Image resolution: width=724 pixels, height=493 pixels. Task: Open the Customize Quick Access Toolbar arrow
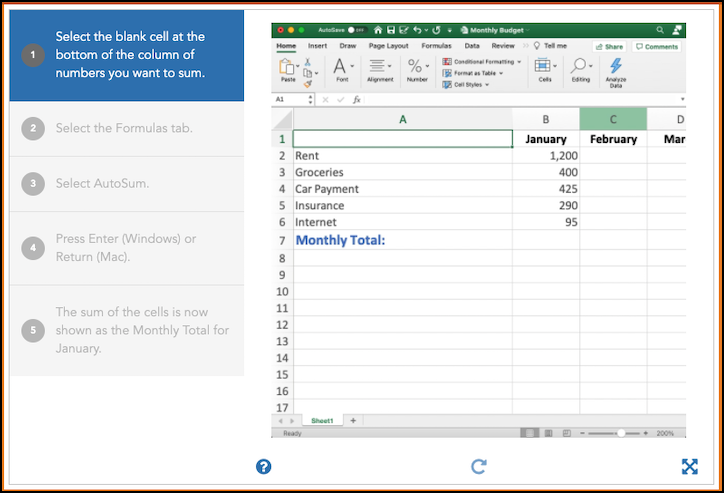[449, 30]
